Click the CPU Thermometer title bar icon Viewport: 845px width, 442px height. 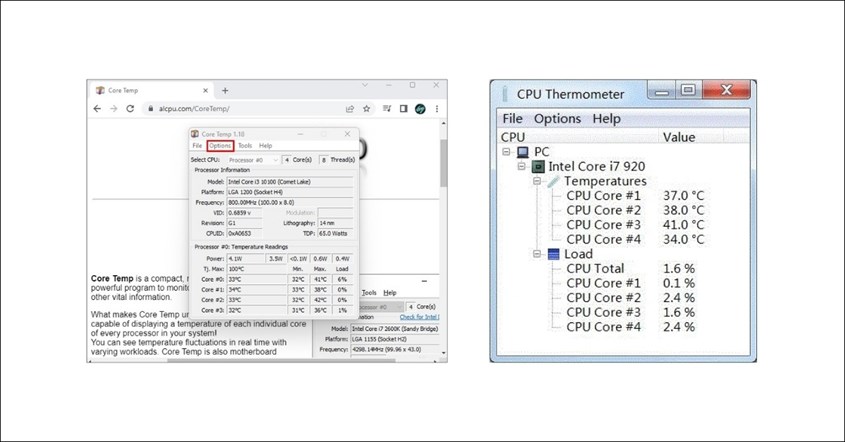[505, 94]
